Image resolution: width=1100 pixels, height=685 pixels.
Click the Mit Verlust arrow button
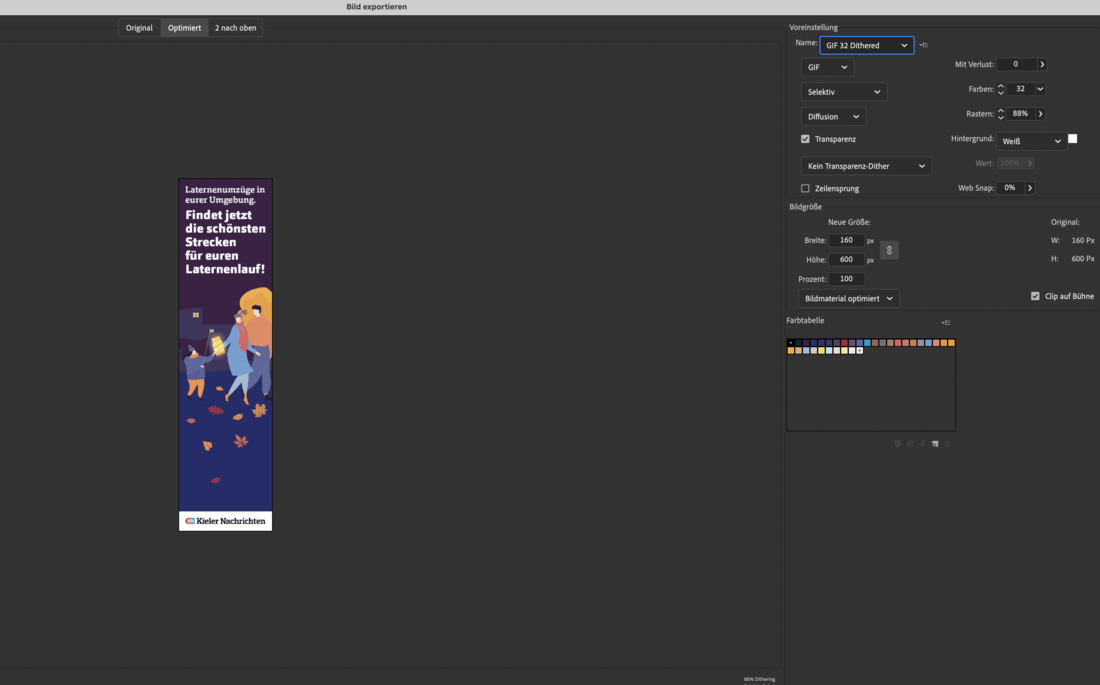click(1042, 64)
